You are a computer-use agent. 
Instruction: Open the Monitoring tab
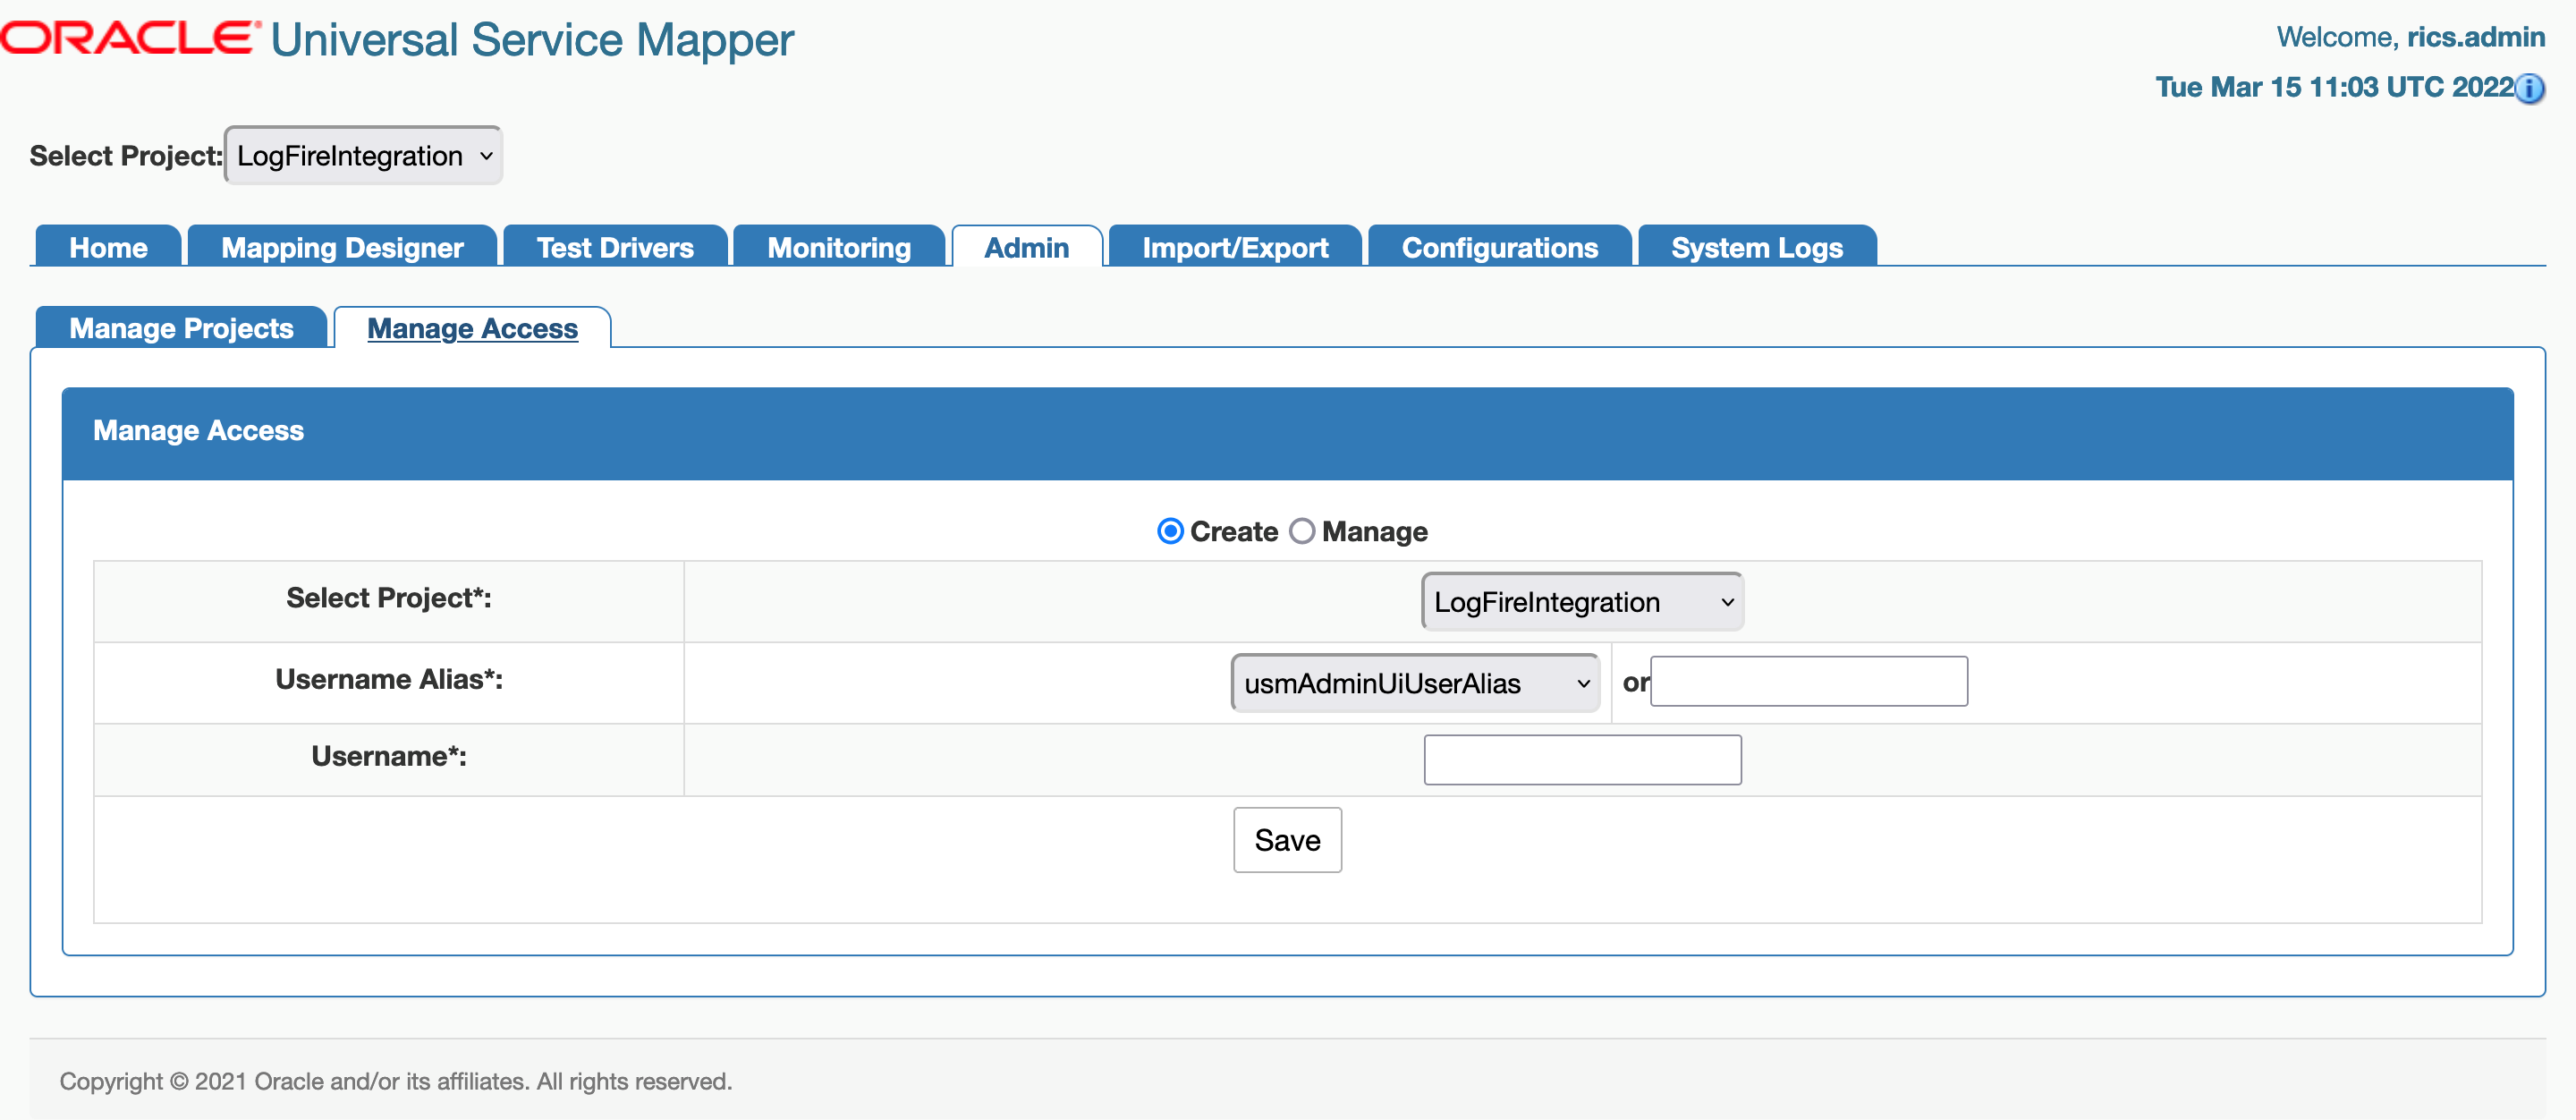[839, 247]
